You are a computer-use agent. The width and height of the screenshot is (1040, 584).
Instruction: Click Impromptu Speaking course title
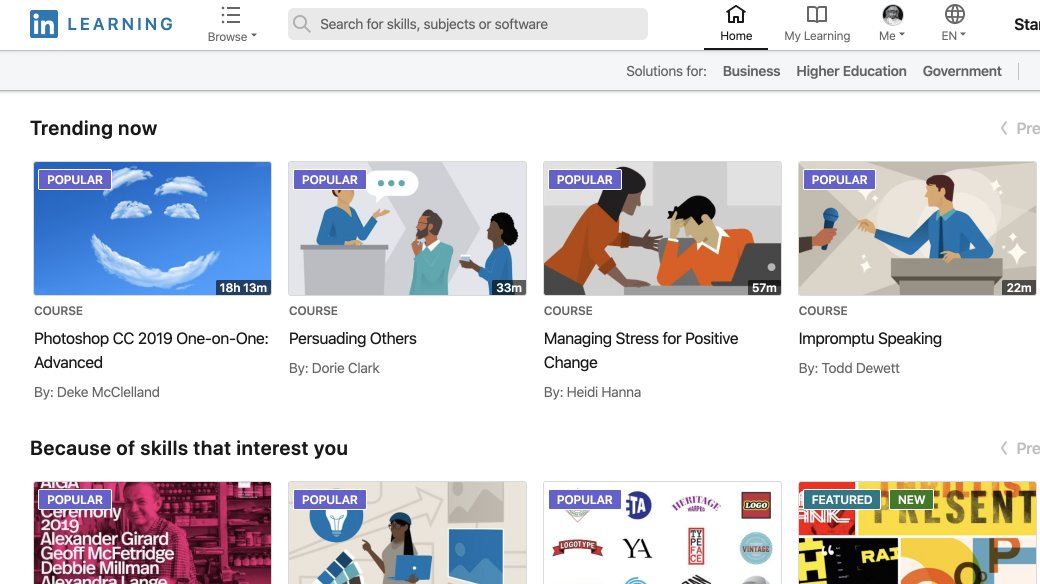pos(870,338)
